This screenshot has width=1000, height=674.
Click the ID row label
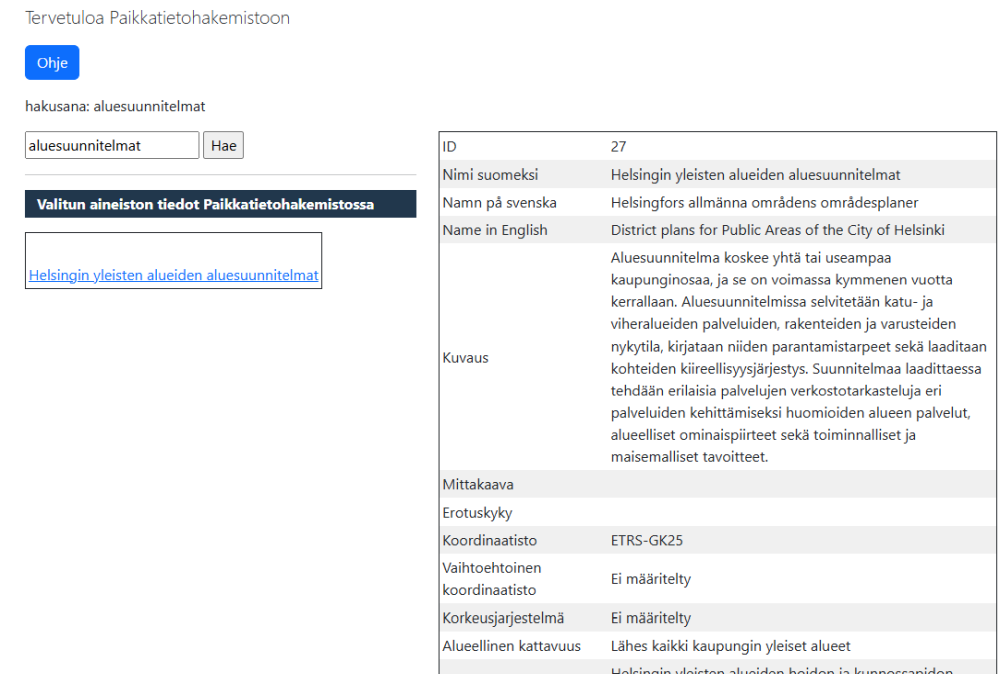pyautogui.click(x=450, y=147)
